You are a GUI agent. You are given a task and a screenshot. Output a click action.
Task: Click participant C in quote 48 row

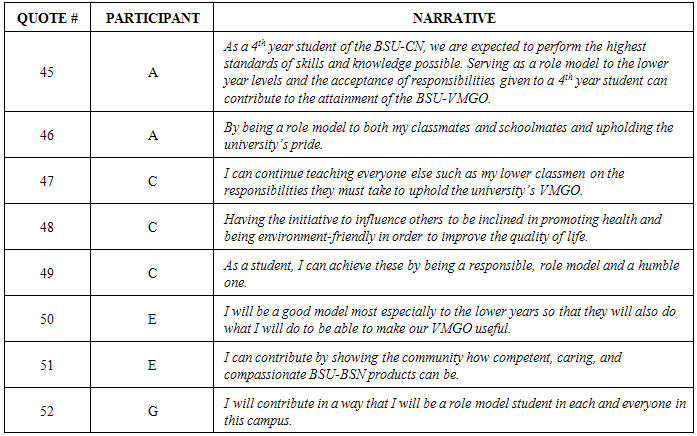pos(152,228)
